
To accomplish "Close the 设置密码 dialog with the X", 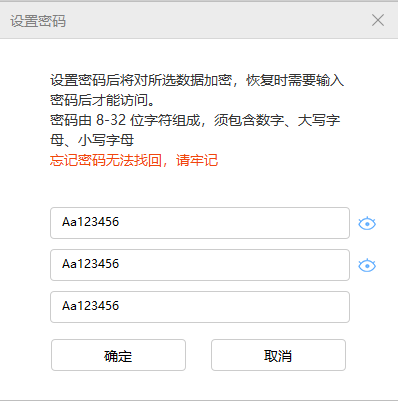I will click(378, 20).
